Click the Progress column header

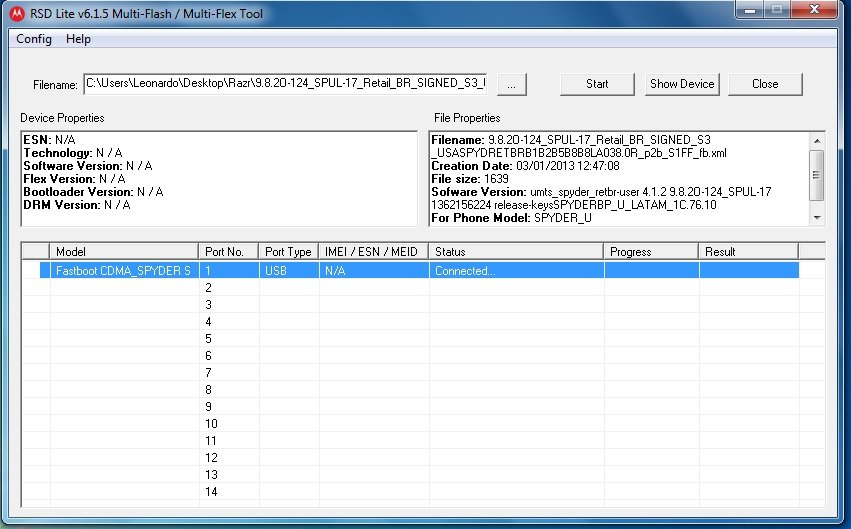(x=651, y=252)
